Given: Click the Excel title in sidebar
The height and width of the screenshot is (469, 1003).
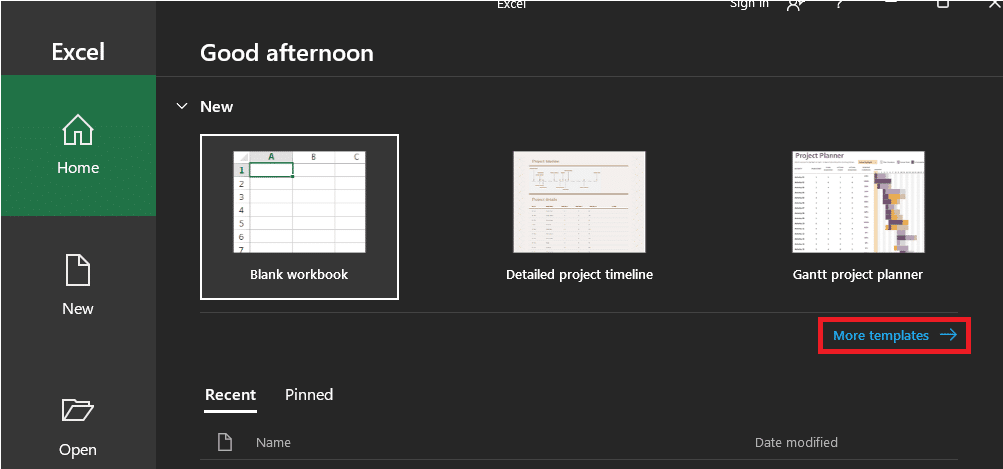Looking at the screenshot, I should pos(78,52).
